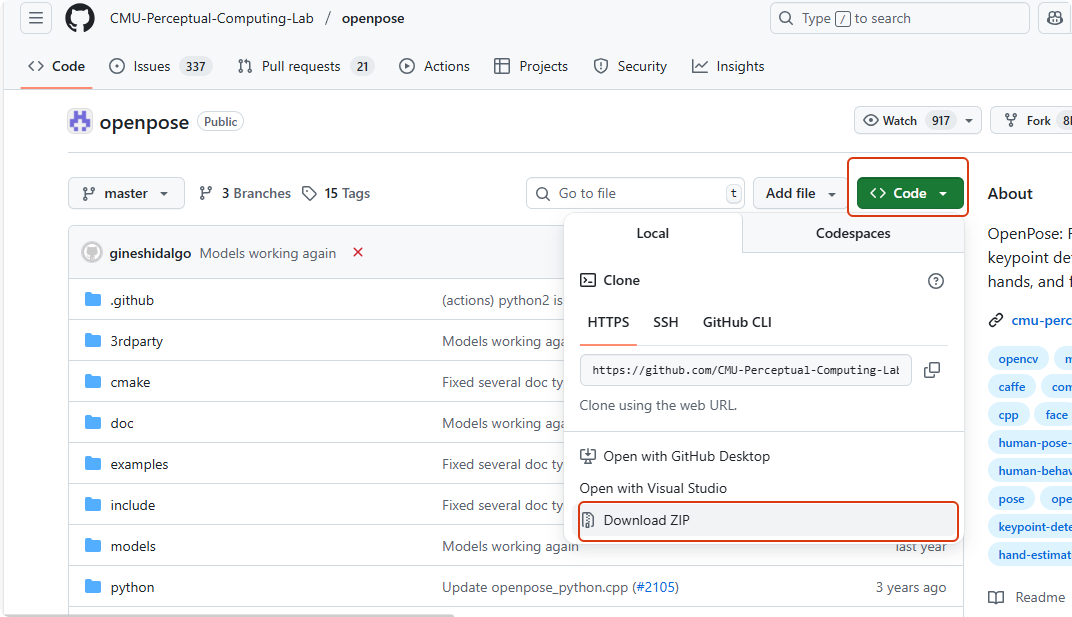Switch to the Local tab in clone panel
The width and height of the screenshot is (1072, 617).
[653, 233]
